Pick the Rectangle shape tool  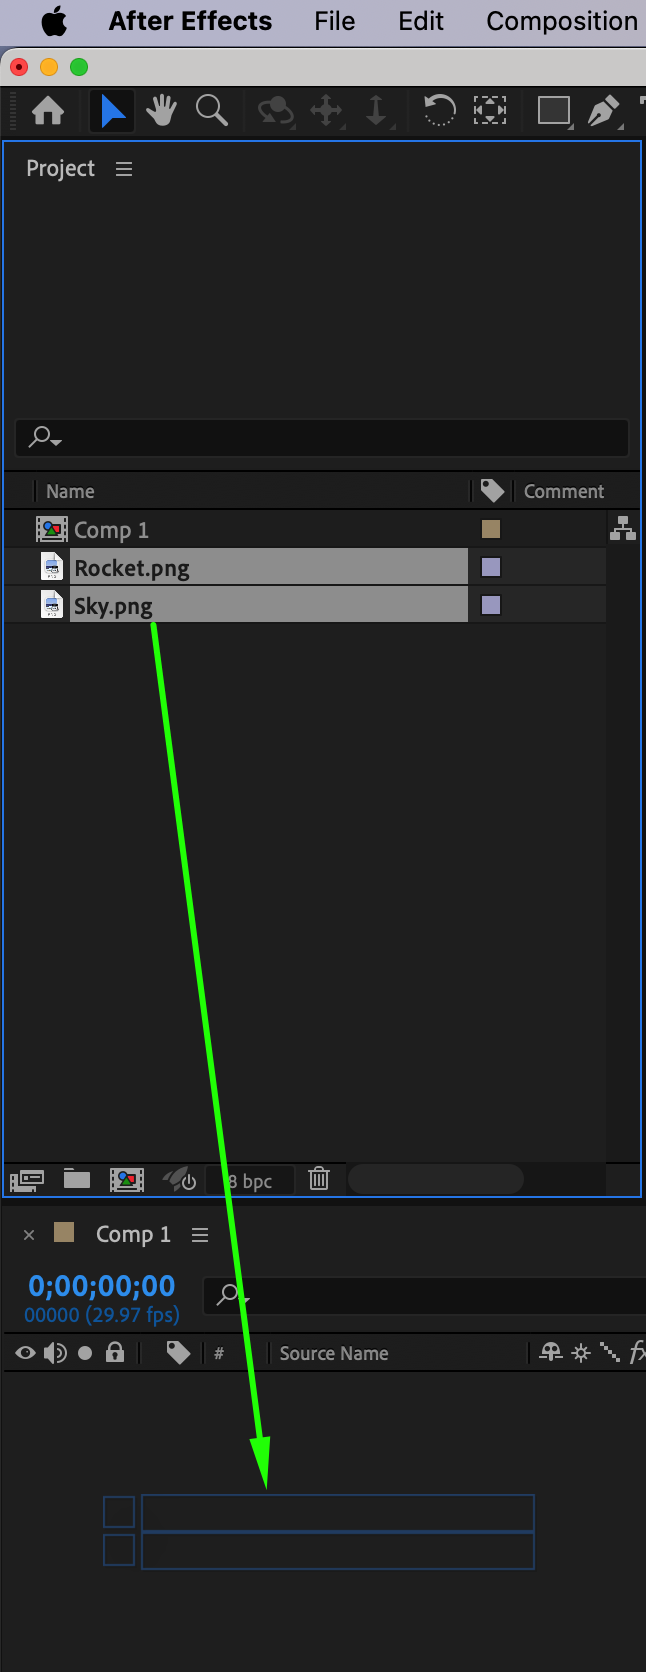(553, 110)
